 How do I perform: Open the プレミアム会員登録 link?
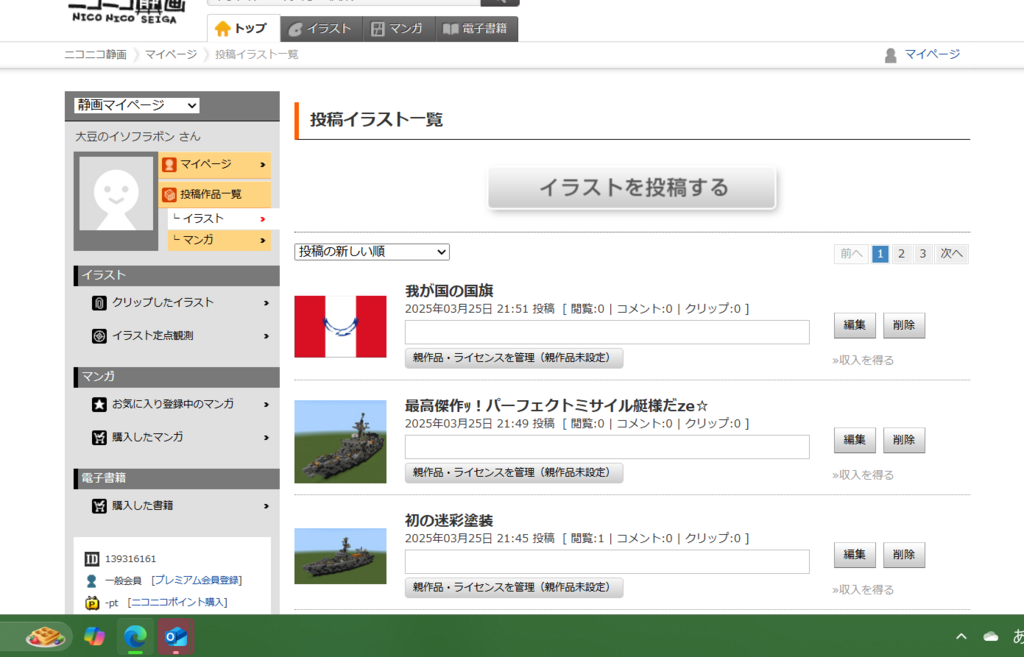[x=197, y=580]
